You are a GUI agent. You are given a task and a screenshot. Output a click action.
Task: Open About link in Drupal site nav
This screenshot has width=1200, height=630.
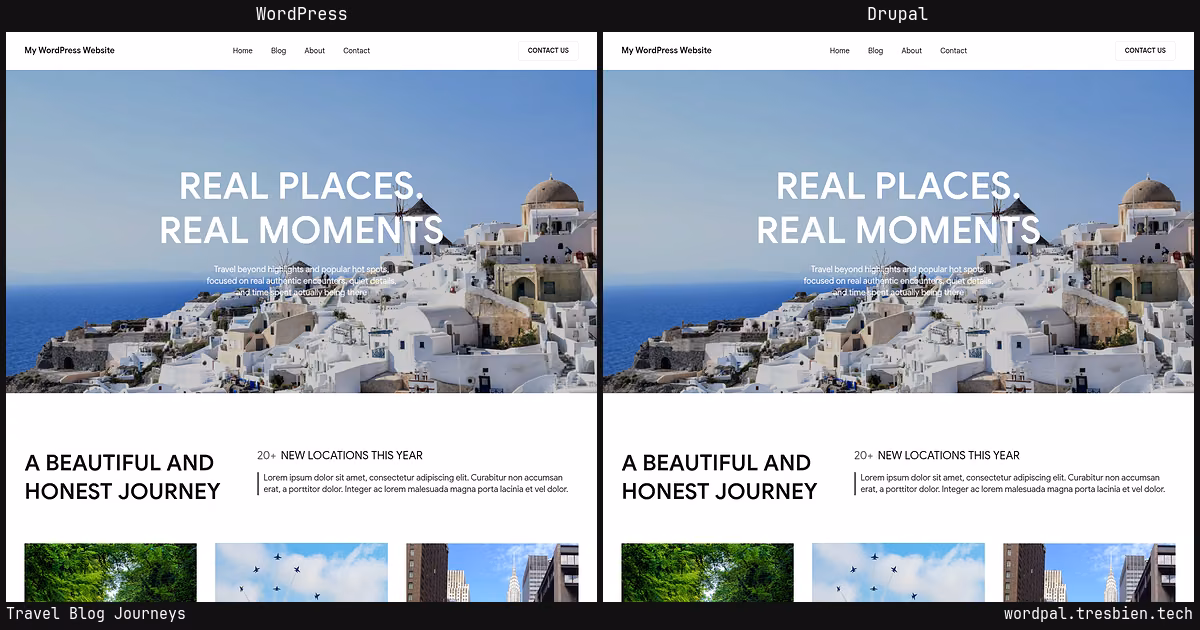[x=912, y=51]
